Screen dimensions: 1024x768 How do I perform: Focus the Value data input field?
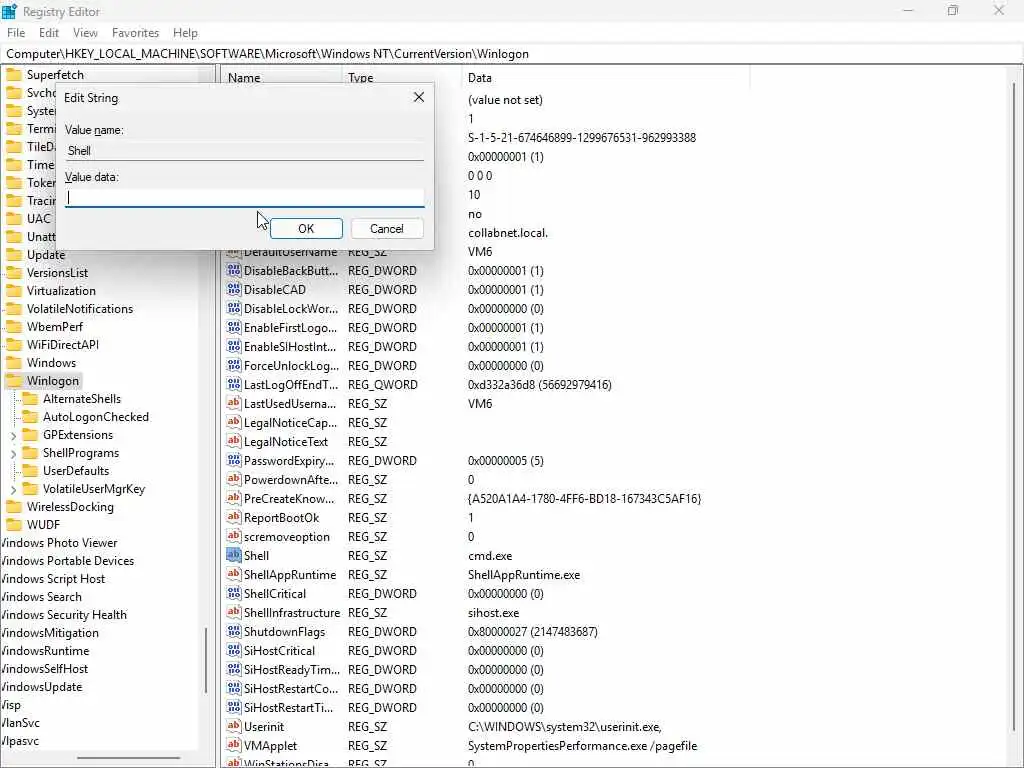tap(245, 198)
